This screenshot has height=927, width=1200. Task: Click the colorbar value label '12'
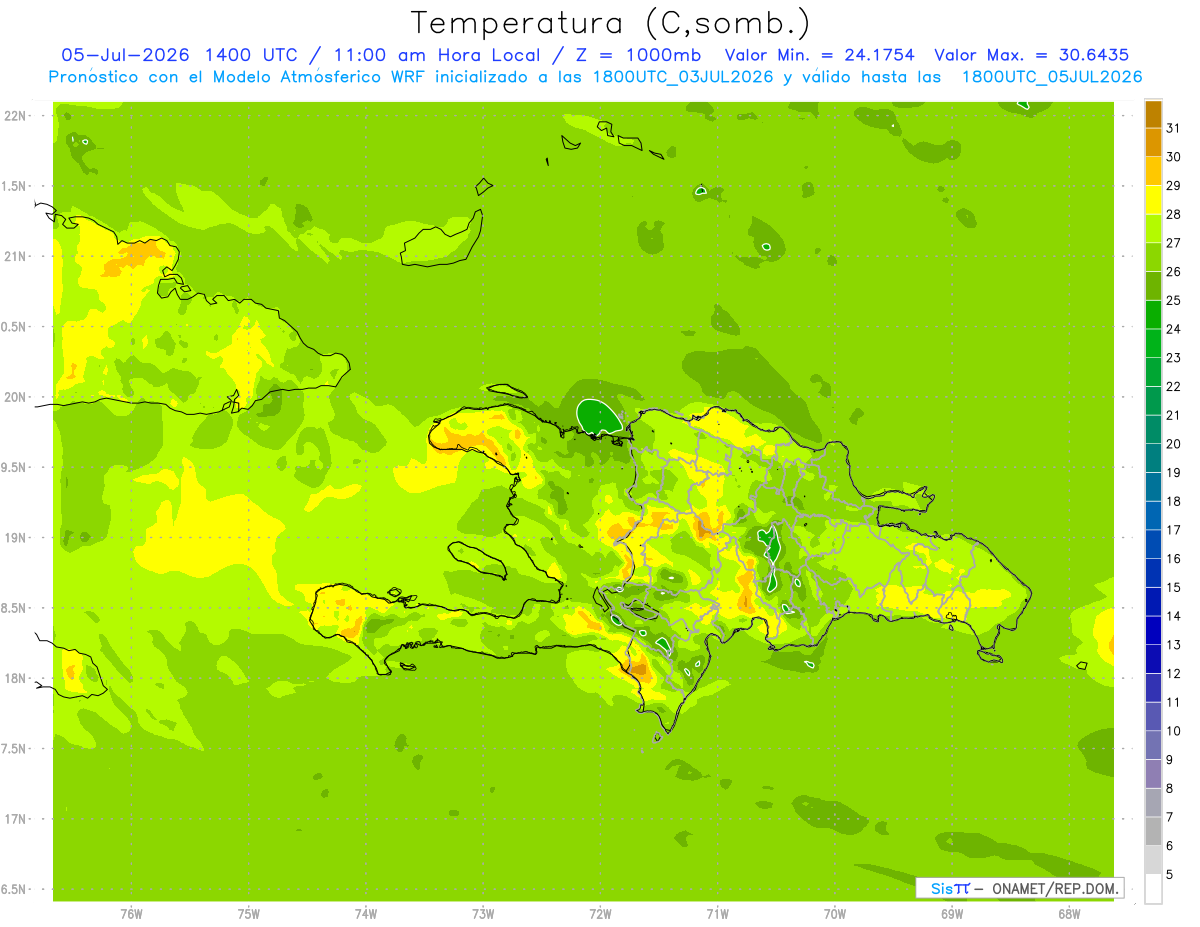click(1173, 673)
